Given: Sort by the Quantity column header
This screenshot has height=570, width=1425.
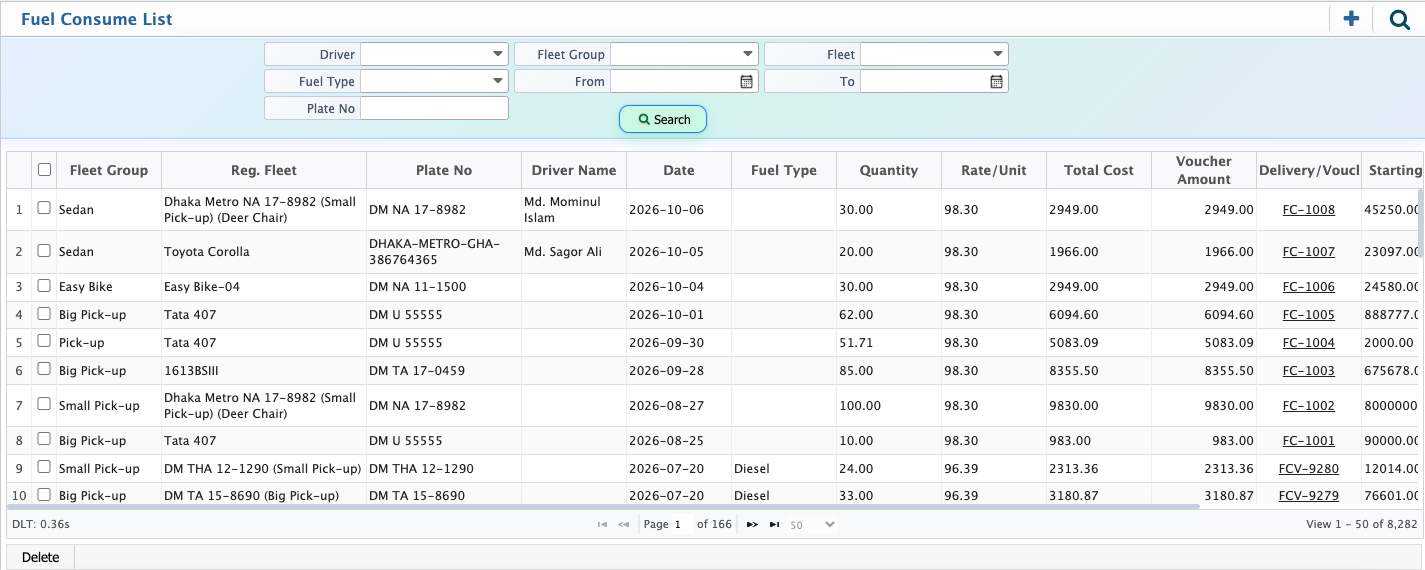Looking at the screenshot, I should pos(889,170).
